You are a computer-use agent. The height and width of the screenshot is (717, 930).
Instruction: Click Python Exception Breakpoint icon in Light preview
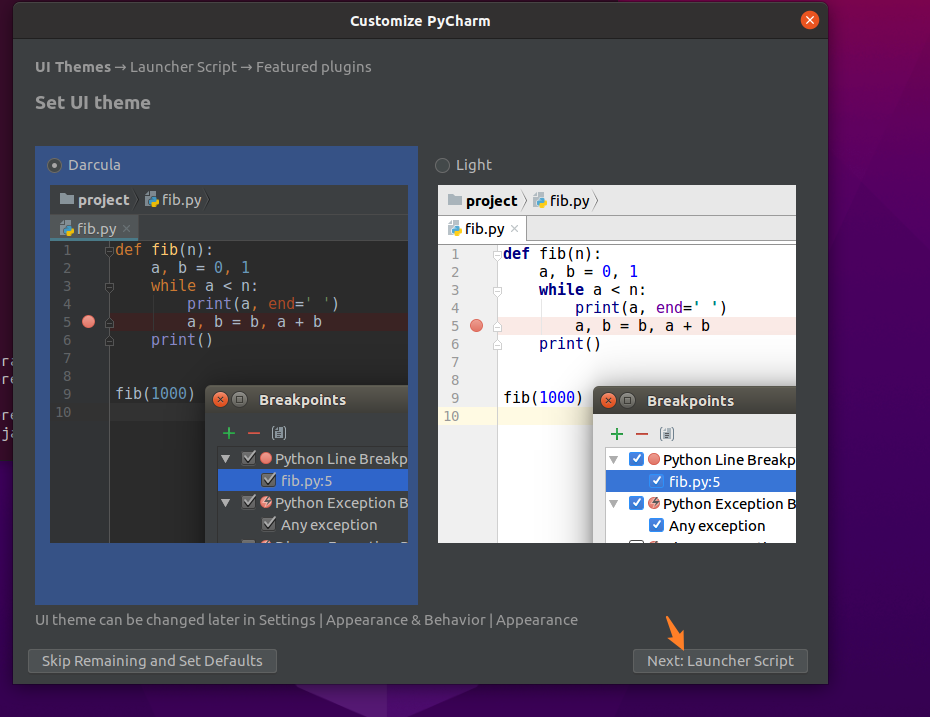coord(654,503)
